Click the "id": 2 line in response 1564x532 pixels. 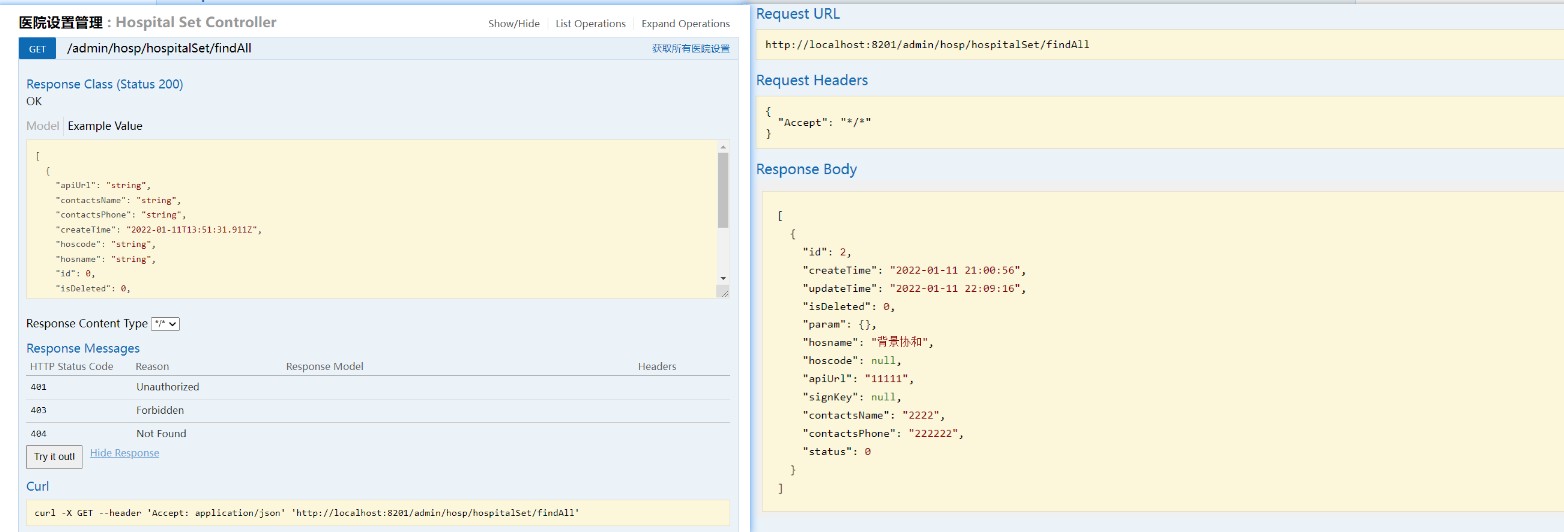point(827,252)
